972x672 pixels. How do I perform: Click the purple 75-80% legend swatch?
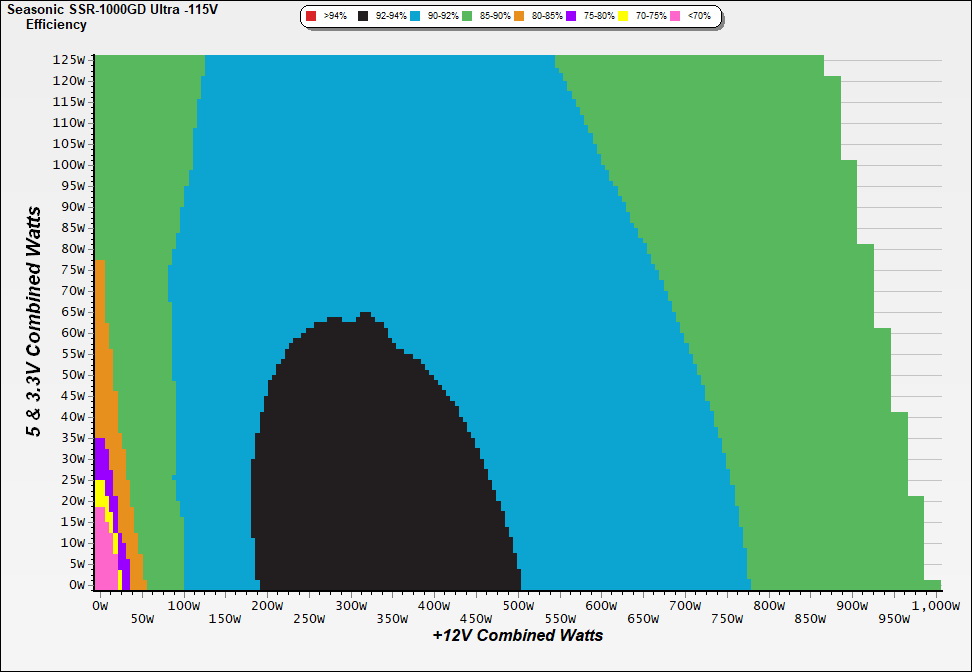pyautogui.click(x=571, y=17)
